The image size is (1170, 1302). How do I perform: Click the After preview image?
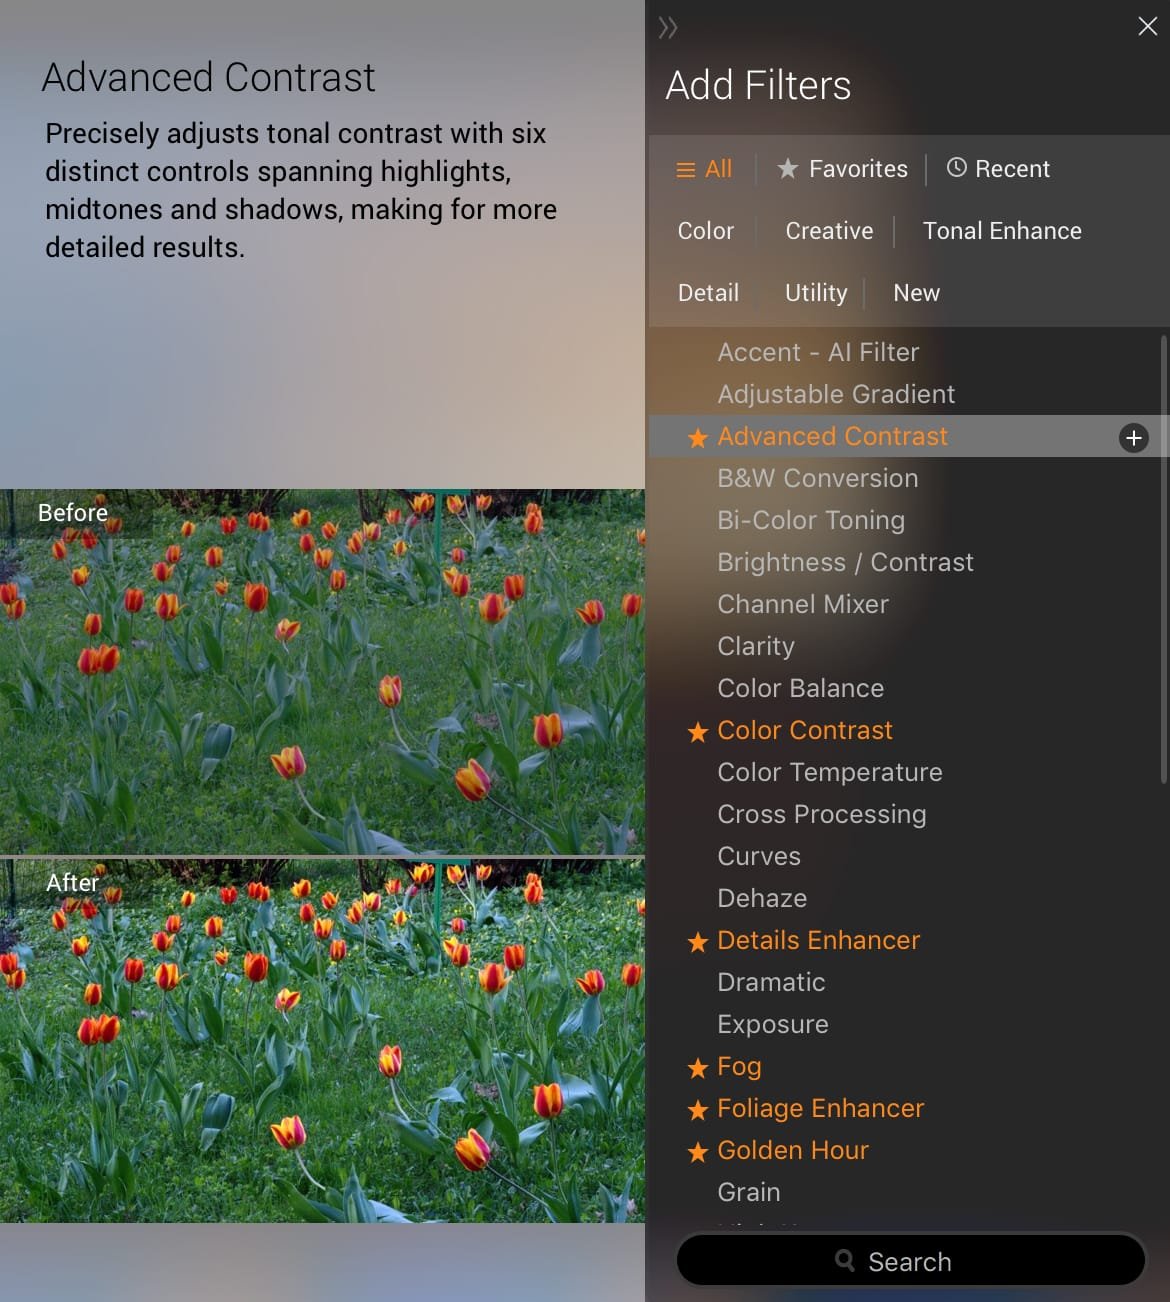coord(322,1040)
